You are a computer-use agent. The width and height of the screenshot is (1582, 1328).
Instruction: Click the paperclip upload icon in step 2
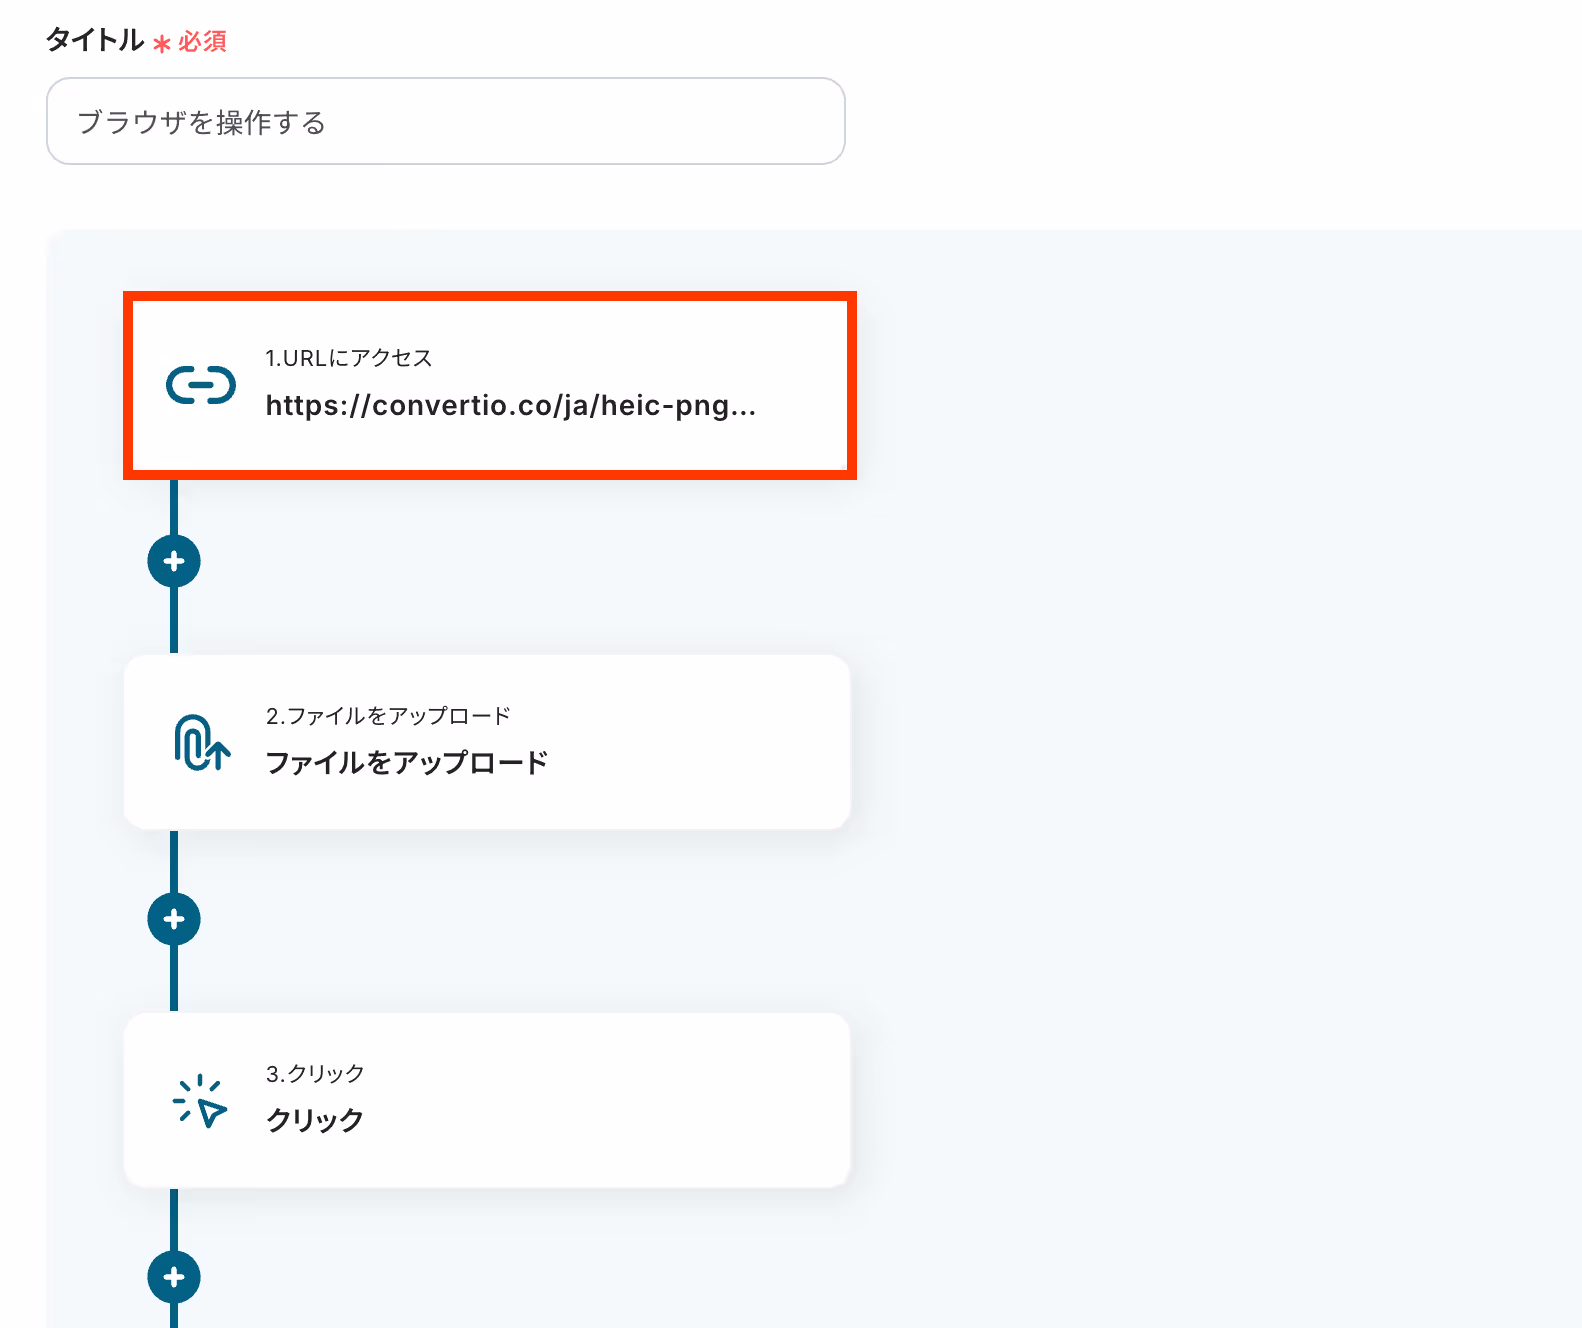tap(202, 742)
